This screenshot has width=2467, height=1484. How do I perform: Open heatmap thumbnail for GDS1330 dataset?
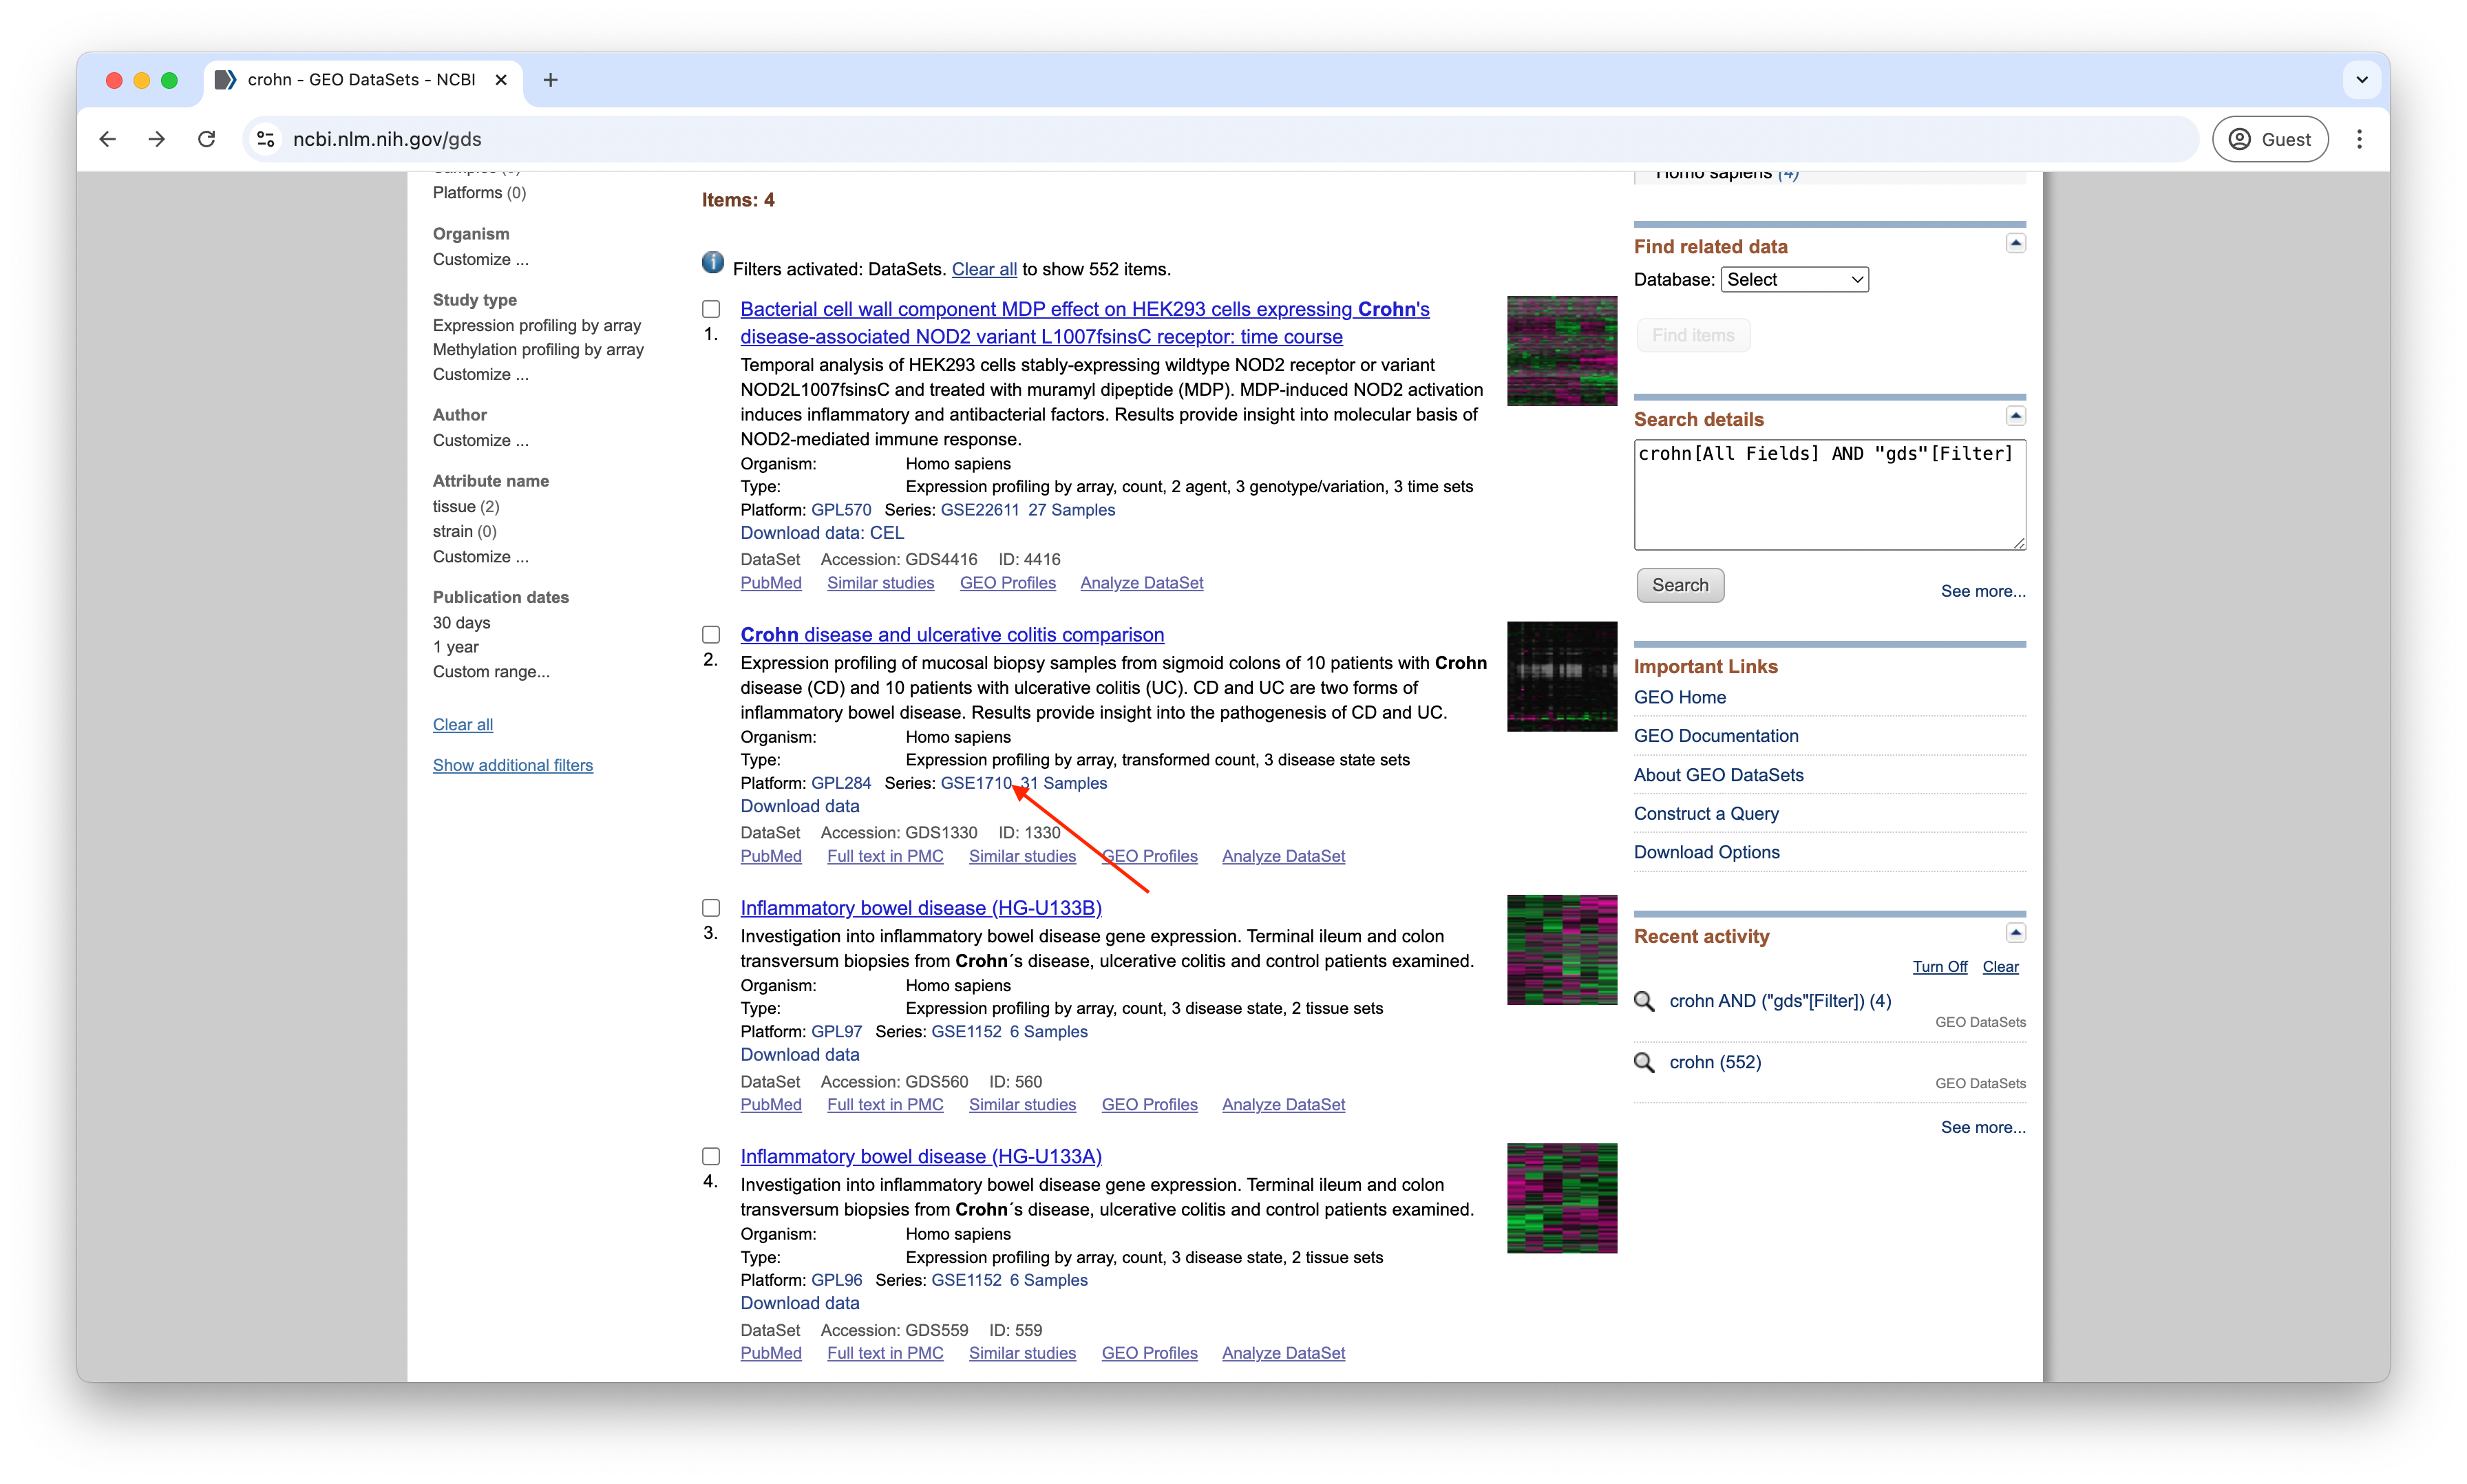pos(1562,677)
